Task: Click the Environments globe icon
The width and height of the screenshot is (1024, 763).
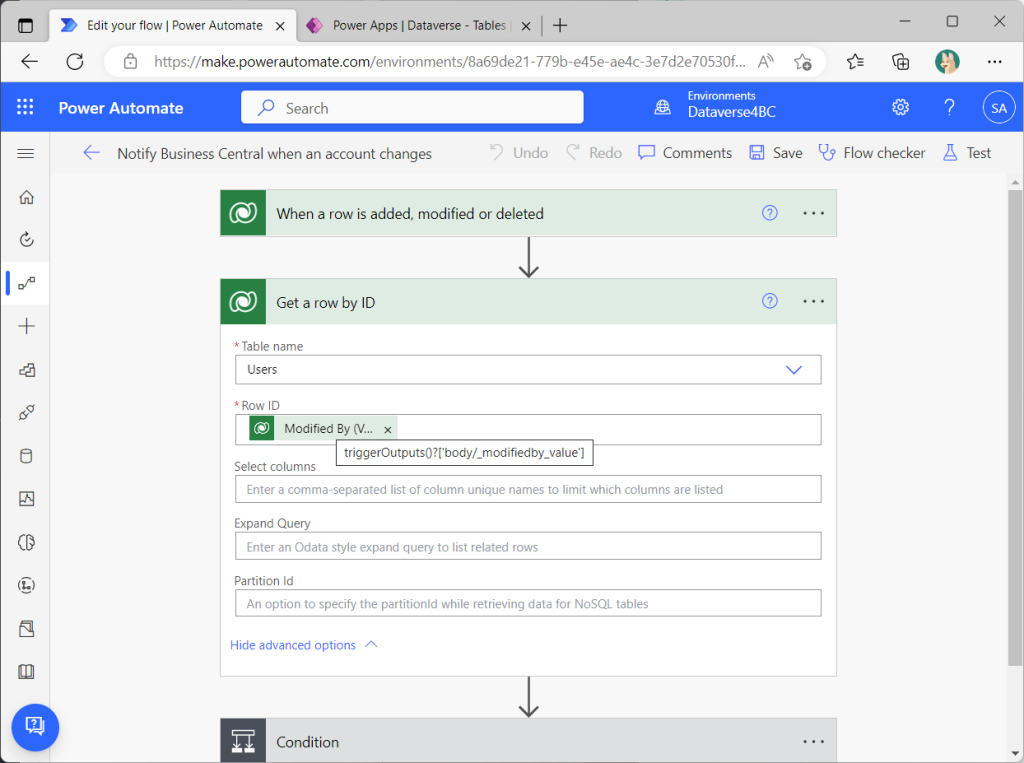Action: pos(662,107)
